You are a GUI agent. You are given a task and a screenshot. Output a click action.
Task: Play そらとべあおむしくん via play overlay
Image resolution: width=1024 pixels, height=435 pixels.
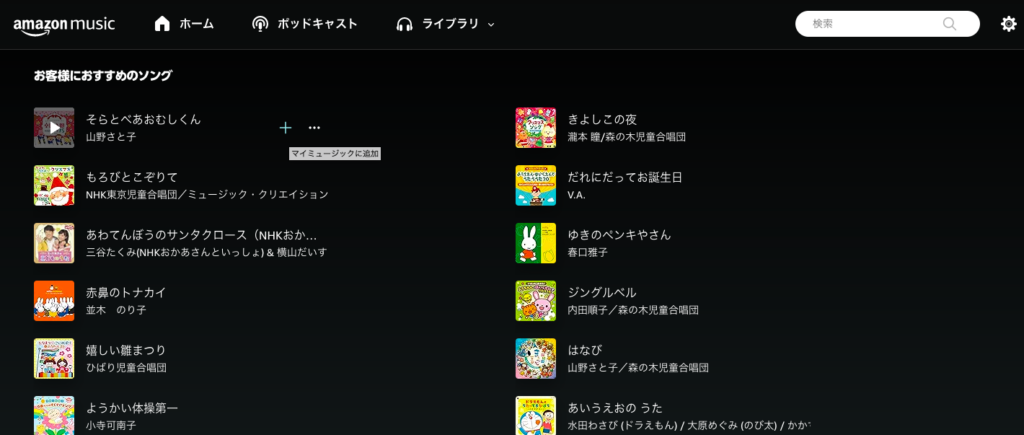coord(54,127)
